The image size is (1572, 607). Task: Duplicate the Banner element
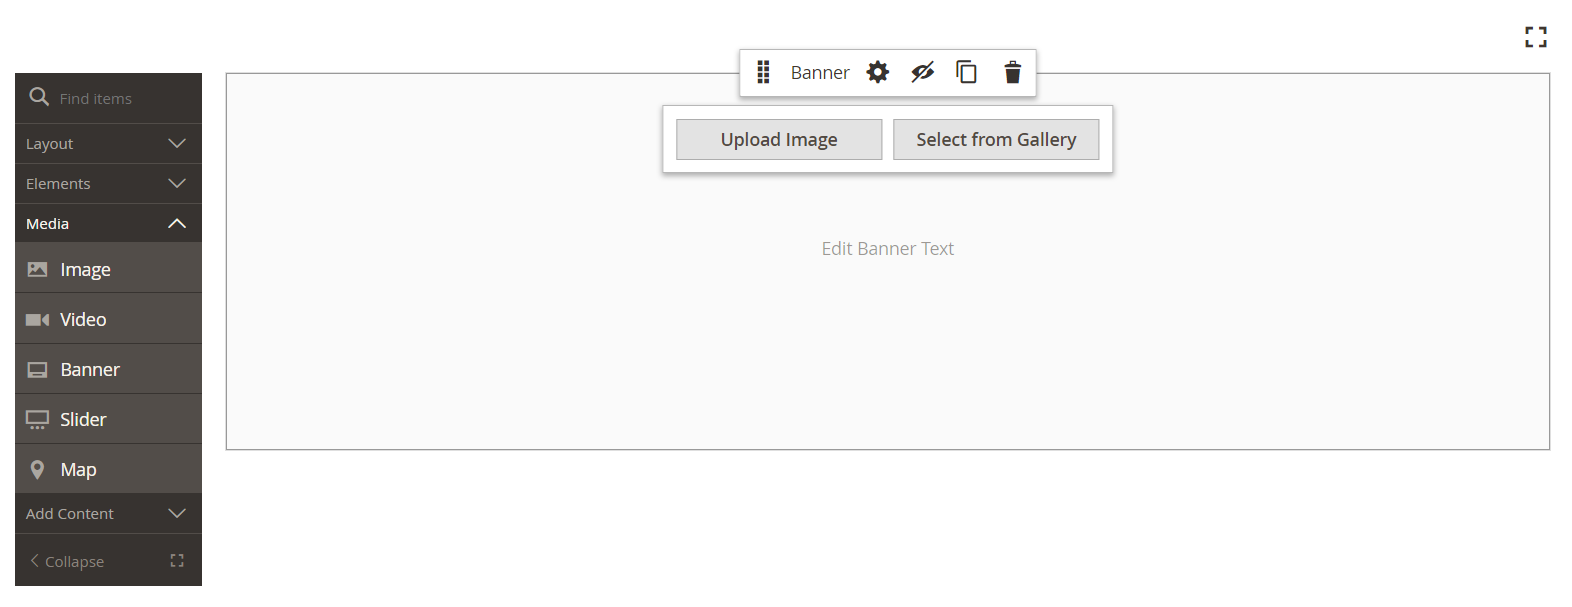(x=965, y=72)
